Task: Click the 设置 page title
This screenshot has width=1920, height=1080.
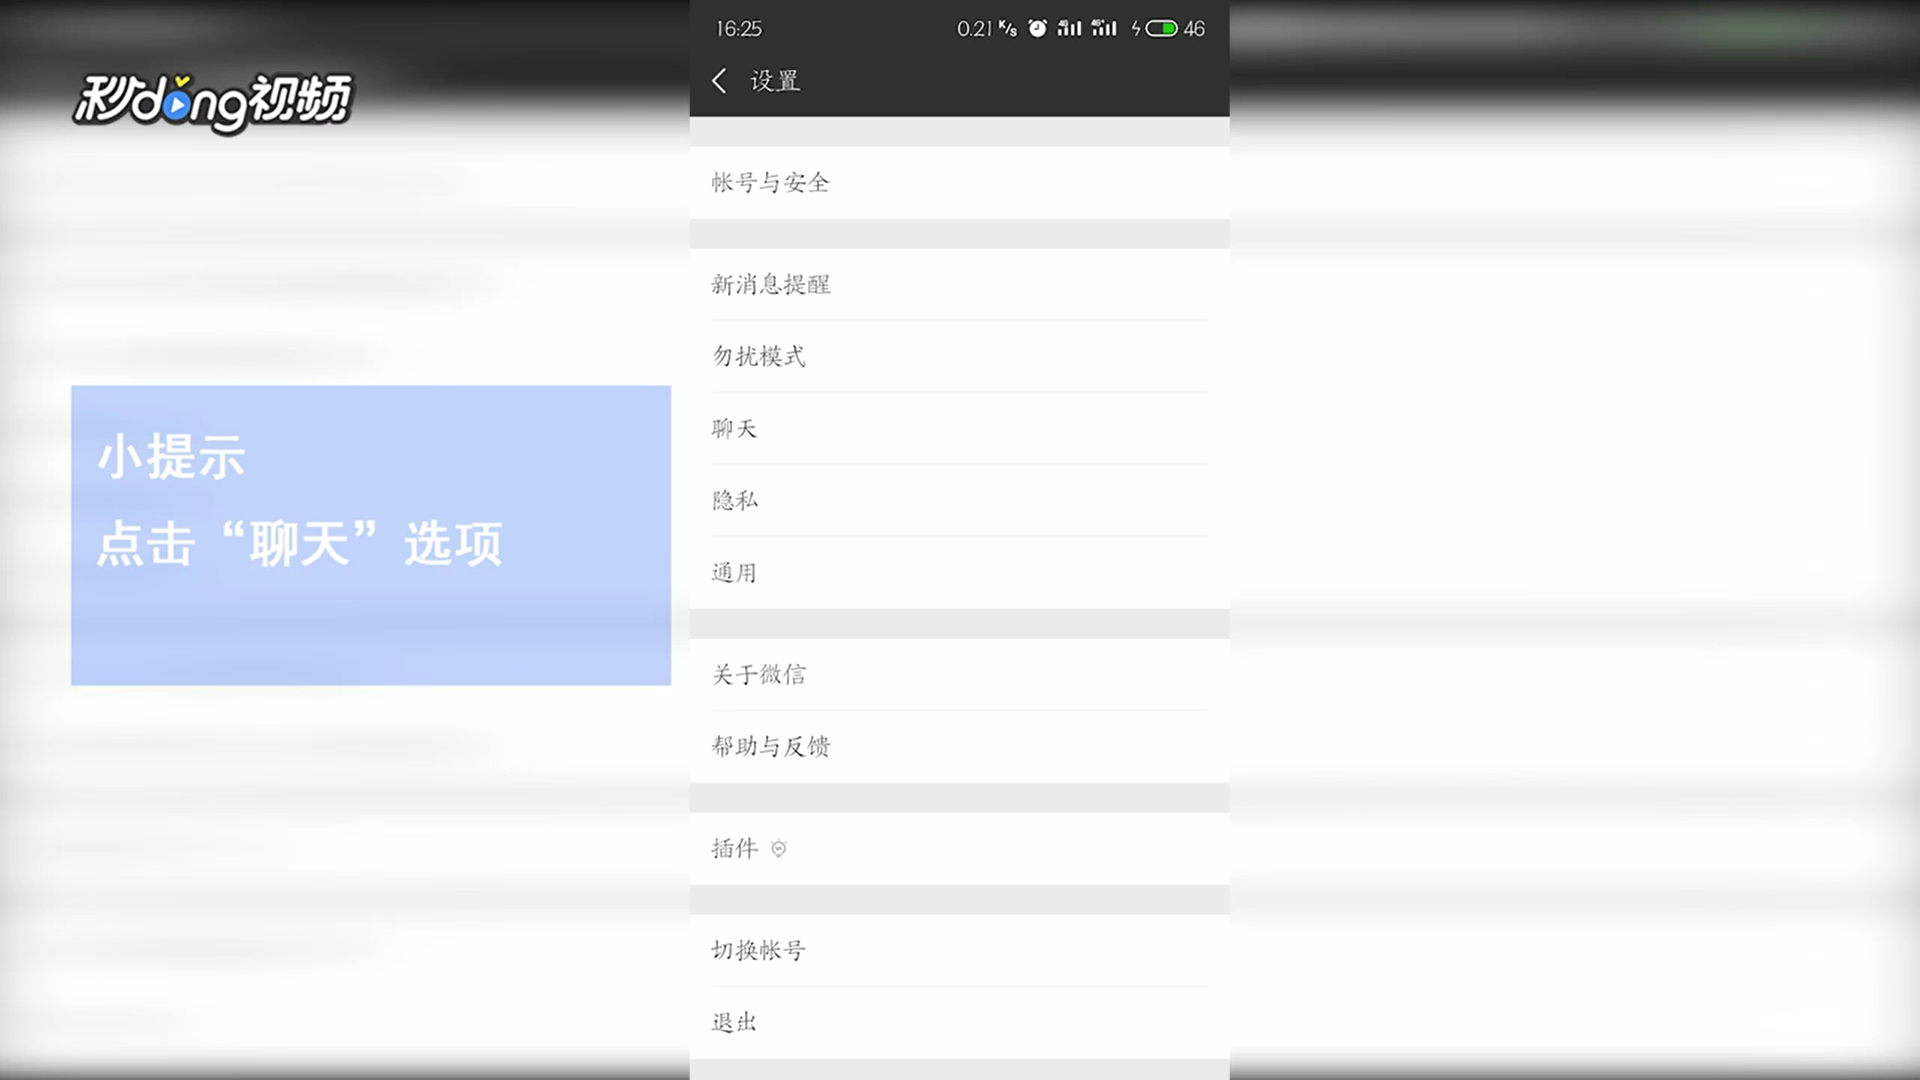Action: 775,81
